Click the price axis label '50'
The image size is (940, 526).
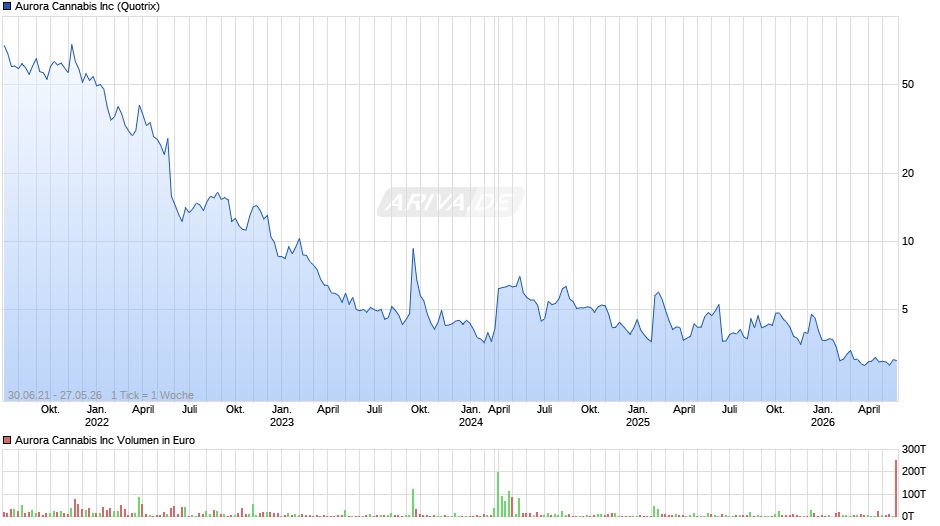pos(908,85)
